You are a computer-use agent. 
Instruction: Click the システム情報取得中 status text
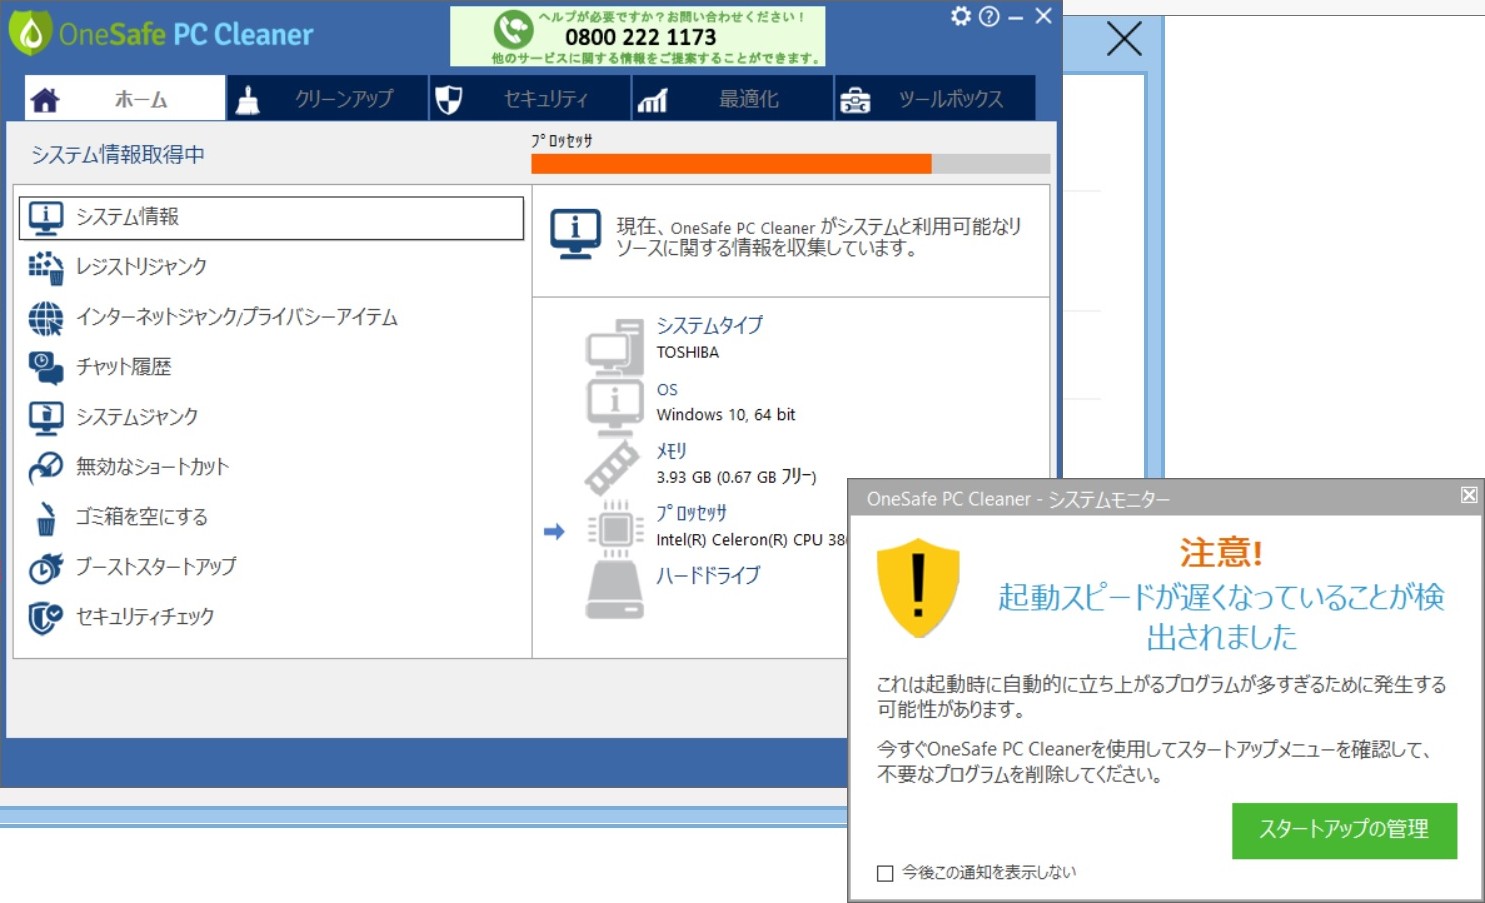[118, 154]
